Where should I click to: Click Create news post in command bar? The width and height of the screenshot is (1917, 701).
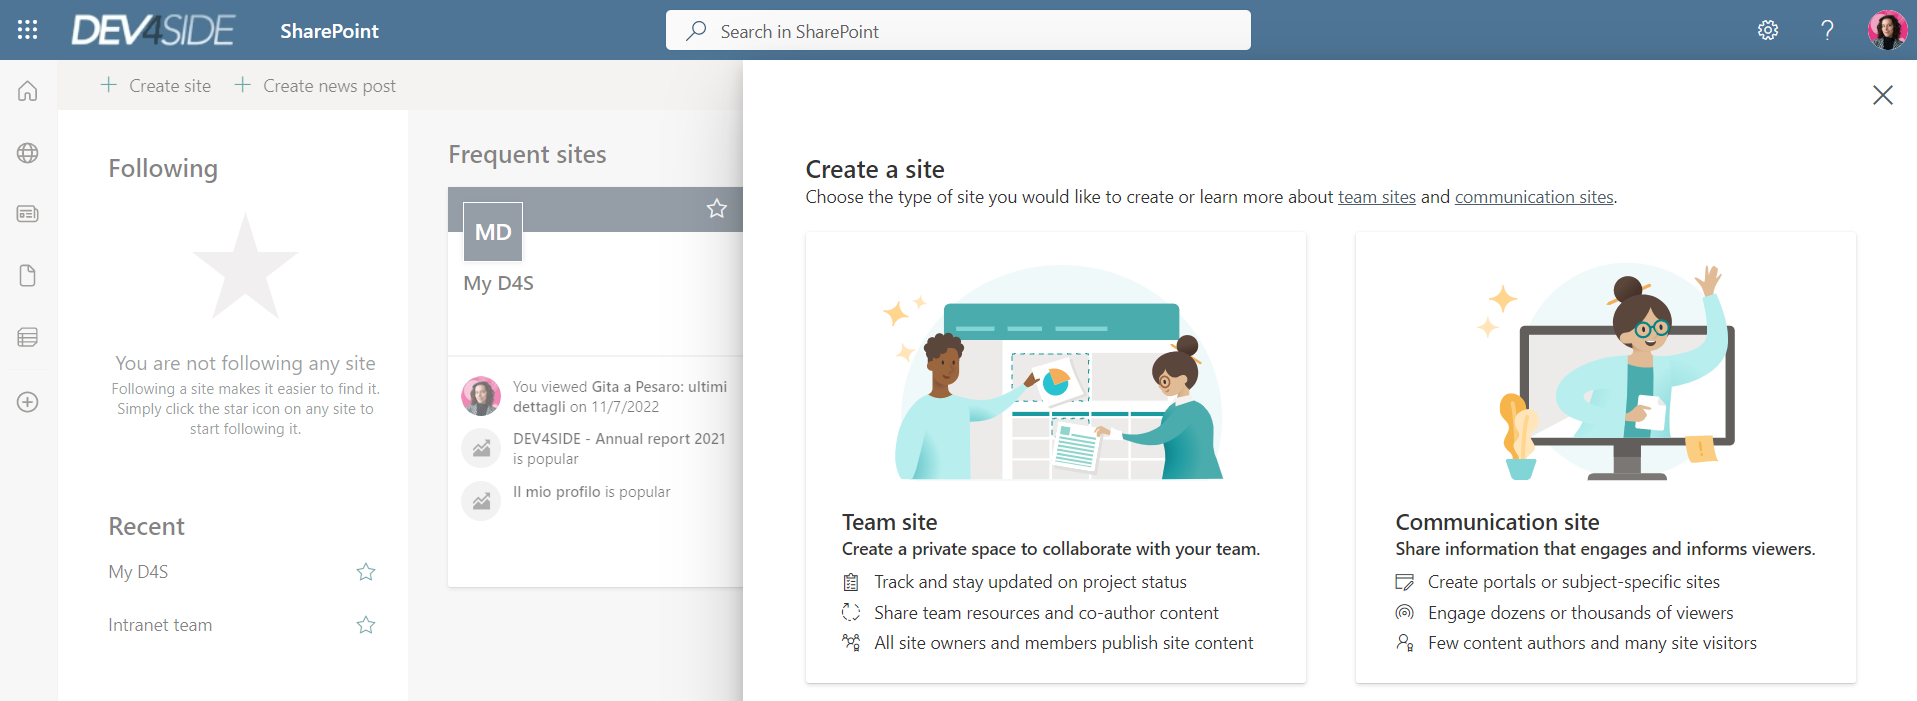coord(316,86)
